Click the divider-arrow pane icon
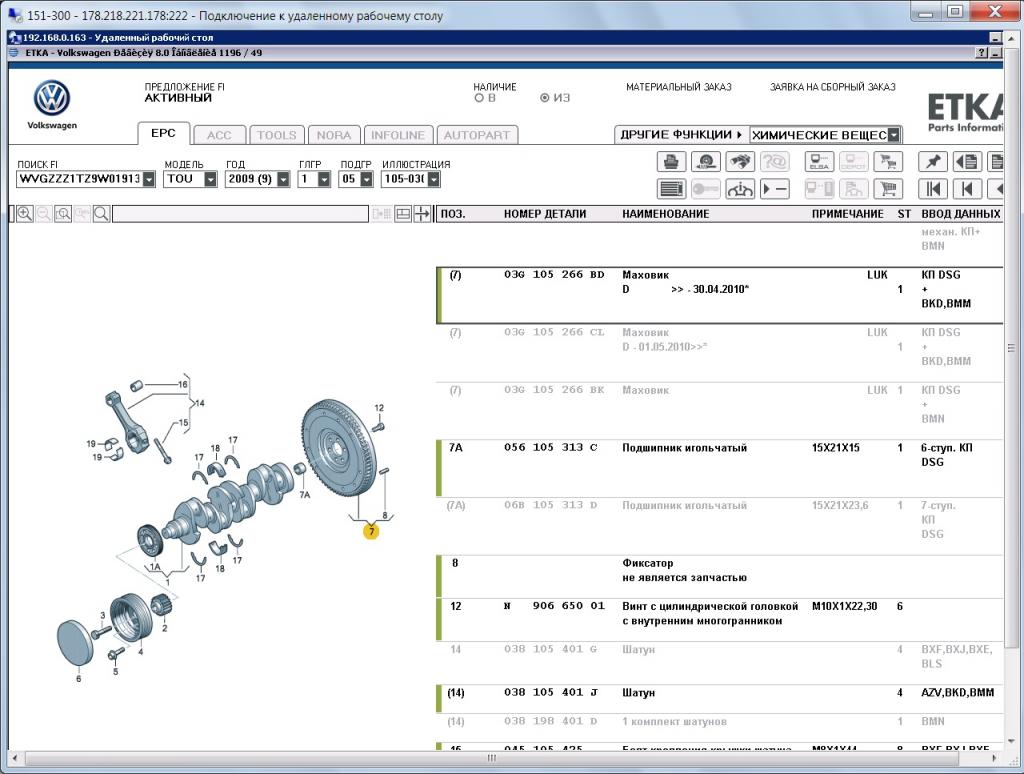The image size is (1024, 774). pos(422,214)
